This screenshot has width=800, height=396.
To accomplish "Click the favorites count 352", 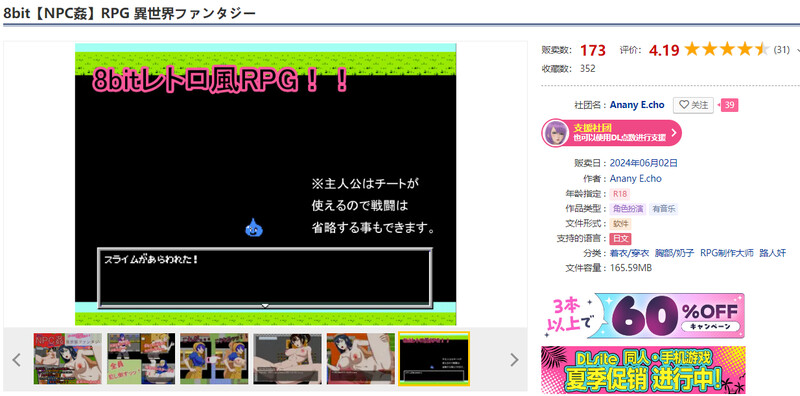I will pyautogui.click(x=587, y=68).
